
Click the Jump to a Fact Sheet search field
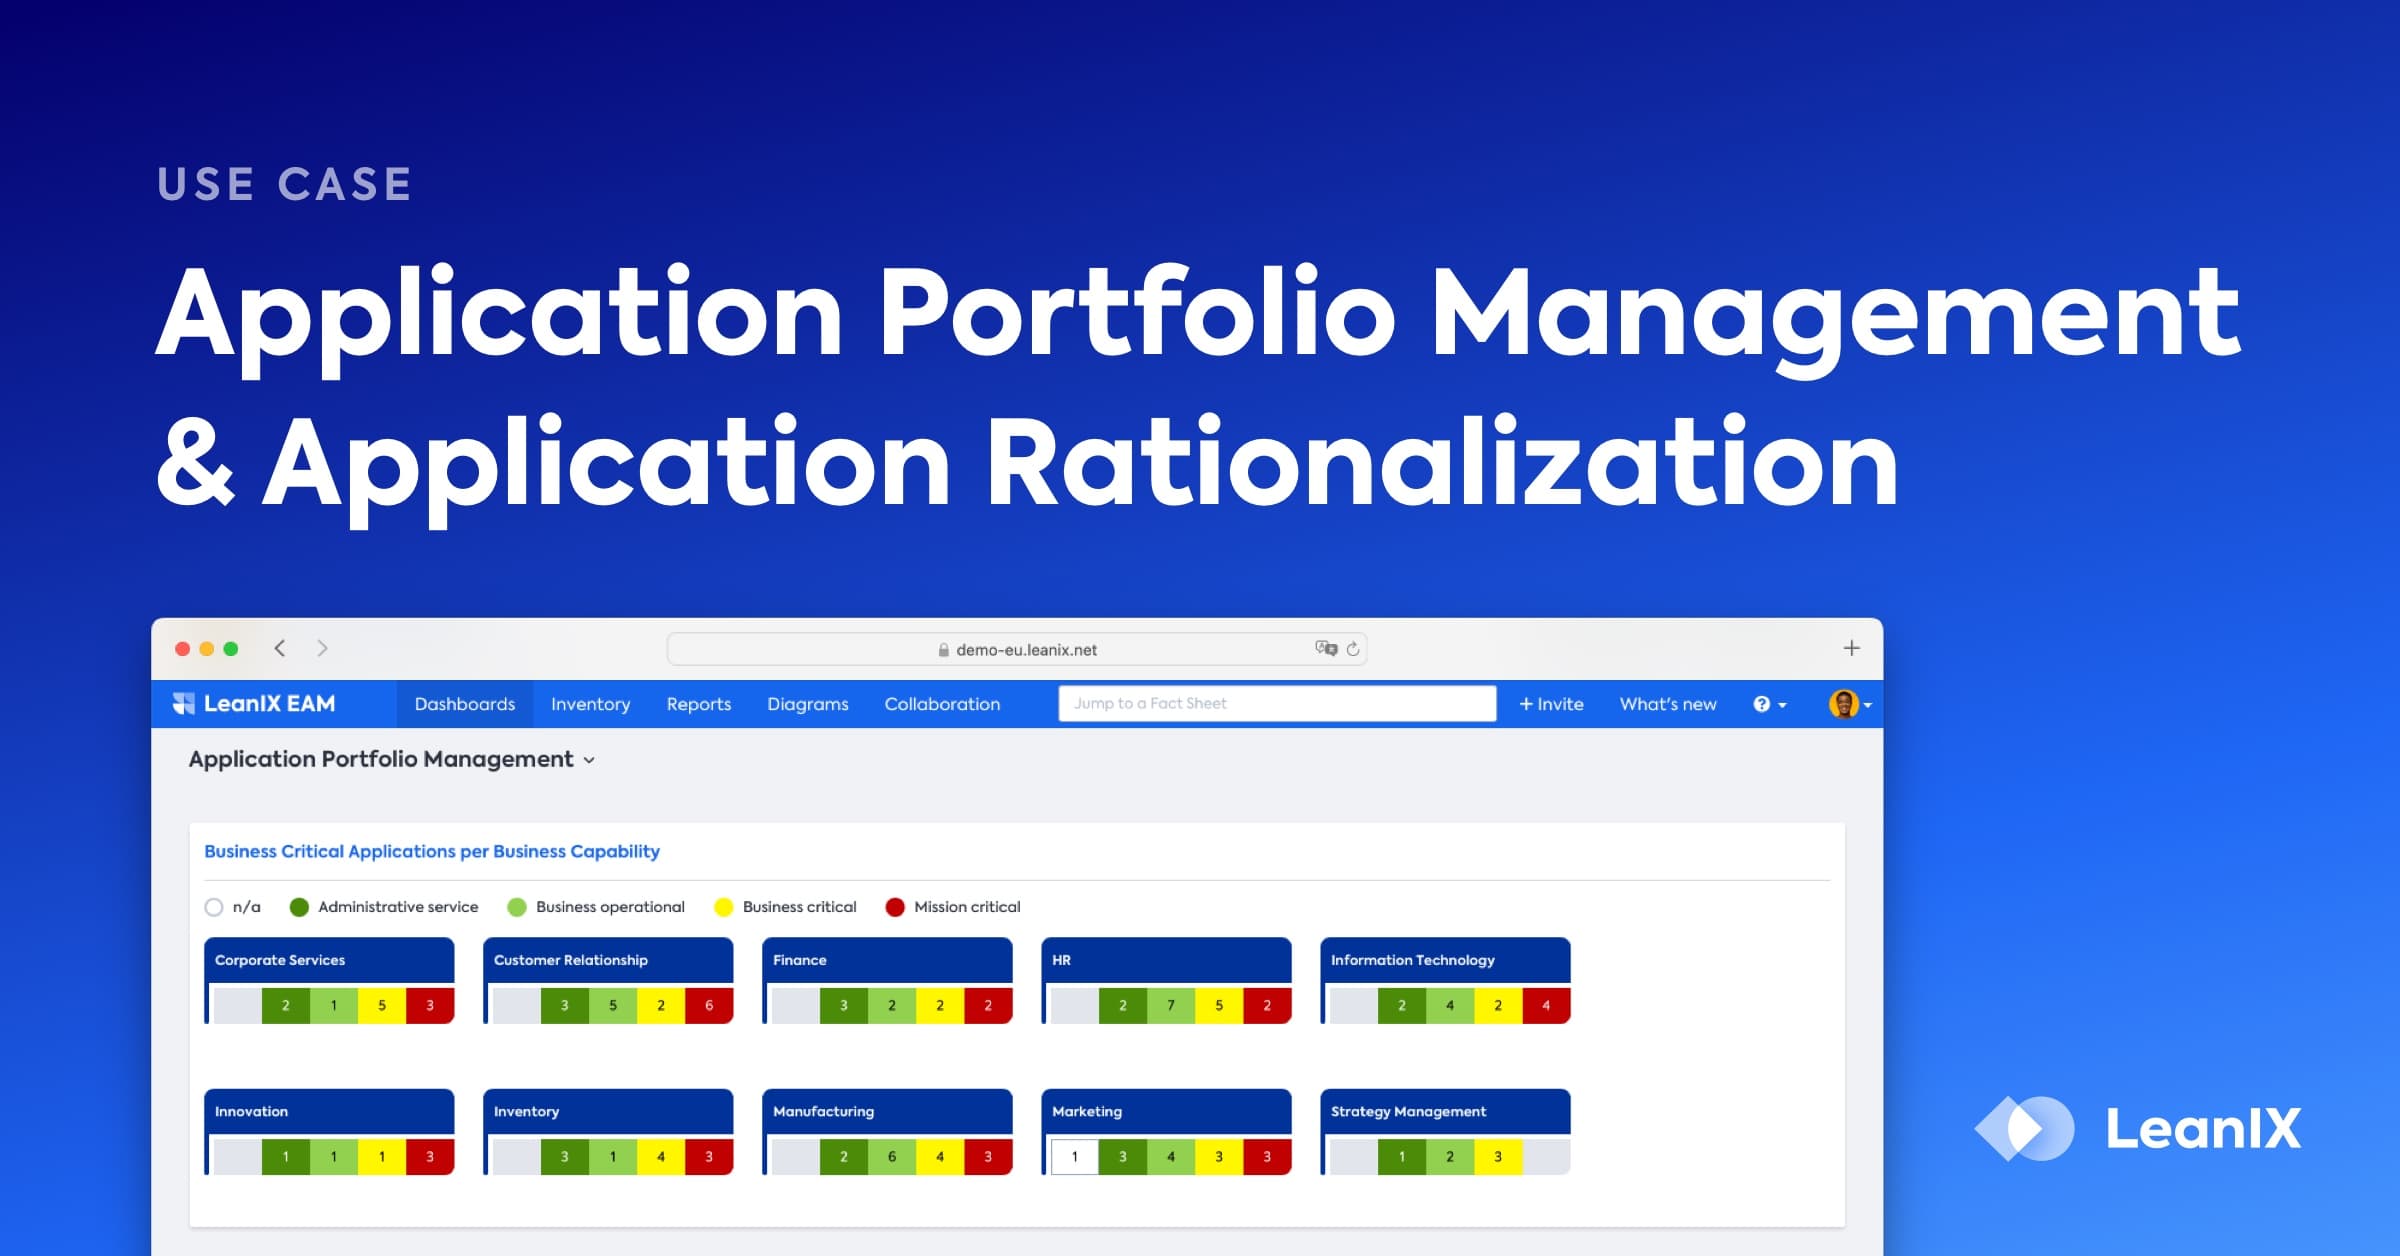(x=1275, y=703)
